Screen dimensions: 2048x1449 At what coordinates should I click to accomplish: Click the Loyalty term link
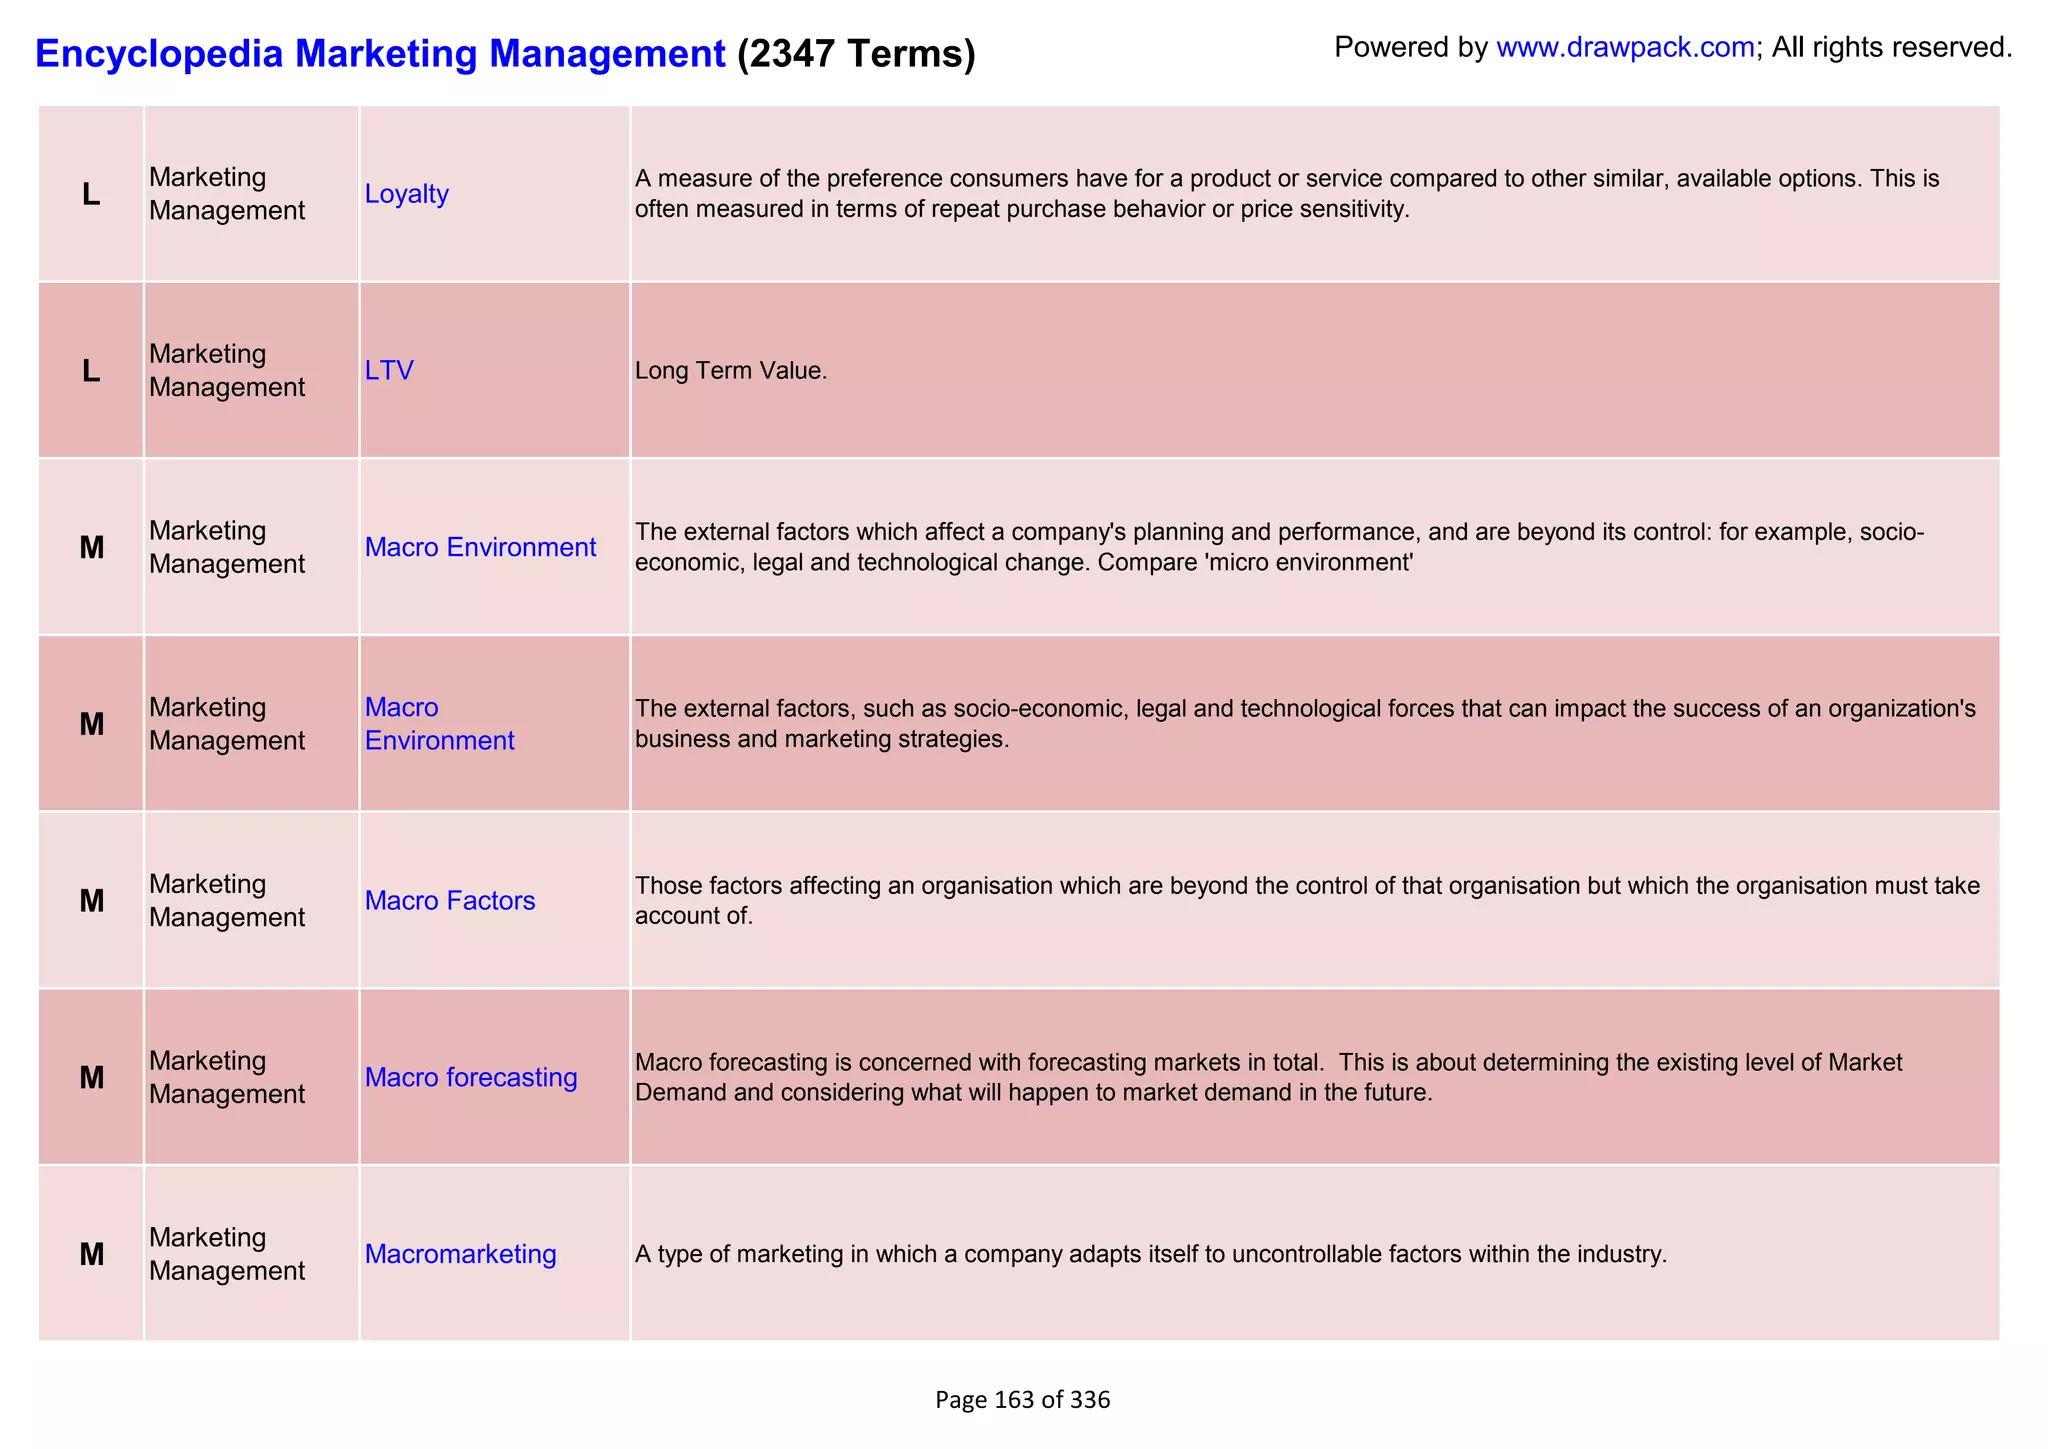tap(406, 193)
